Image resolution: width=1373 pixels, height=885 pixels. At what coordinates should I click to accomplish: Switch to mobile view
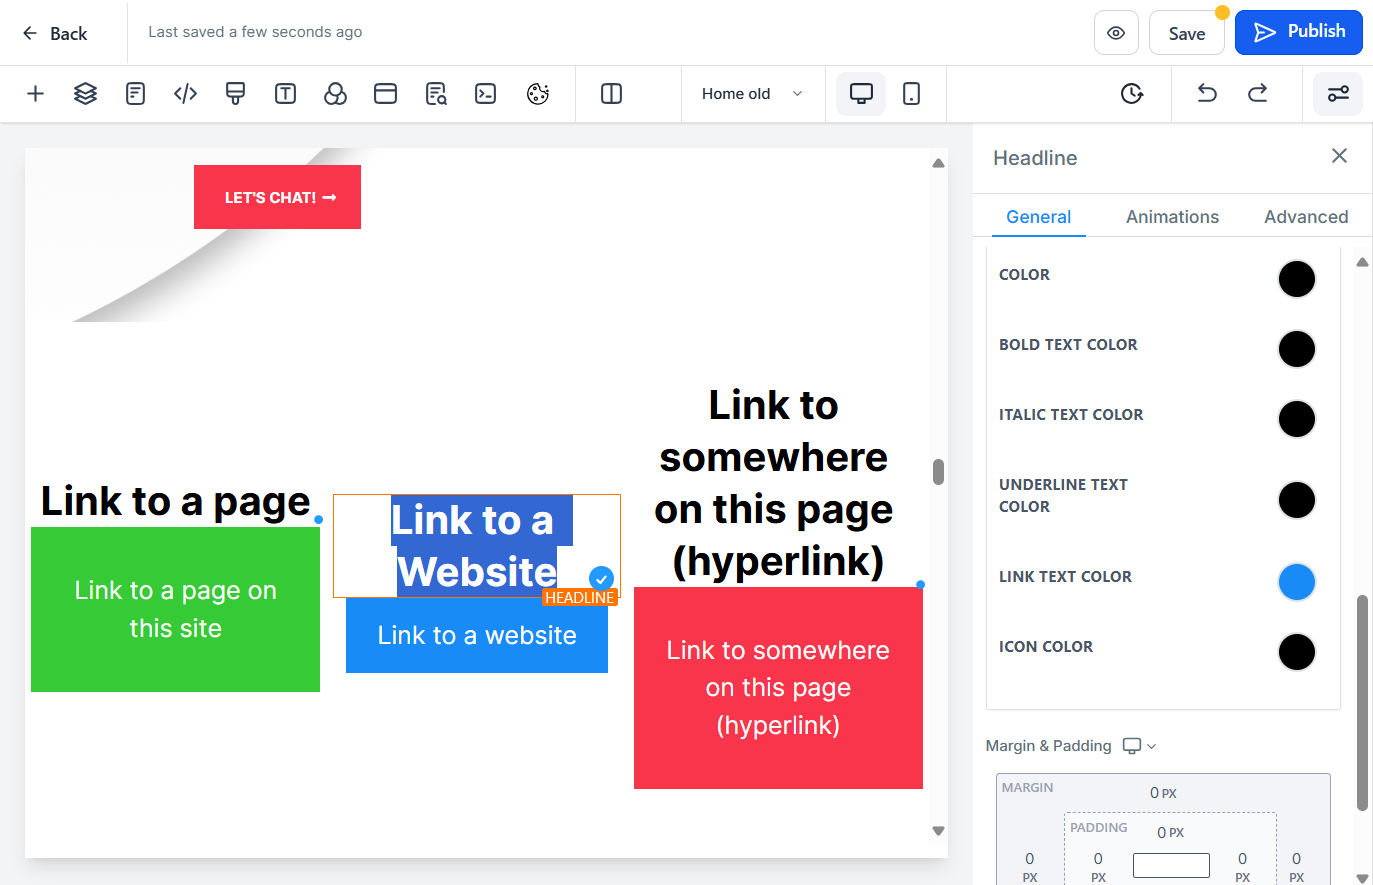[x=911, y=94]
